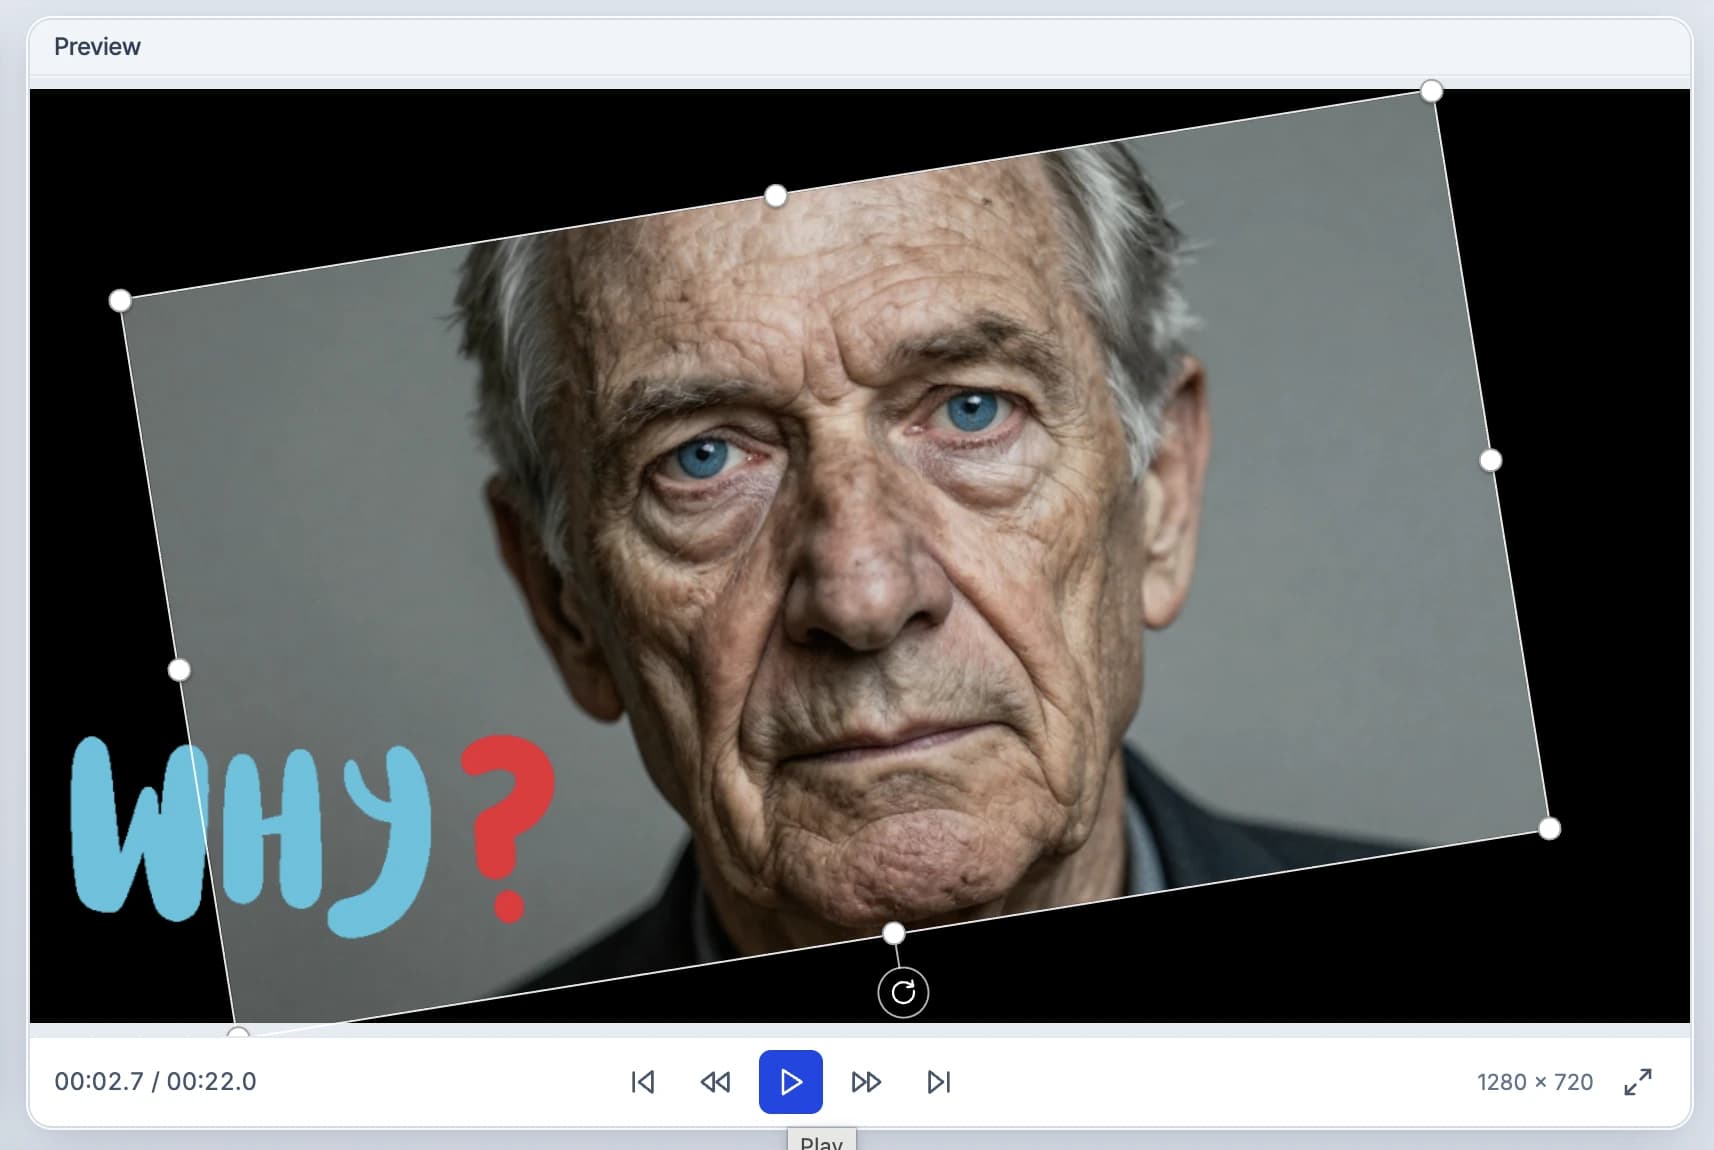The height and width of the screenshot is (1150, 1714).
Task: Click the 00:02.7 / 00:22.0 timecode
Action: 155,1082
